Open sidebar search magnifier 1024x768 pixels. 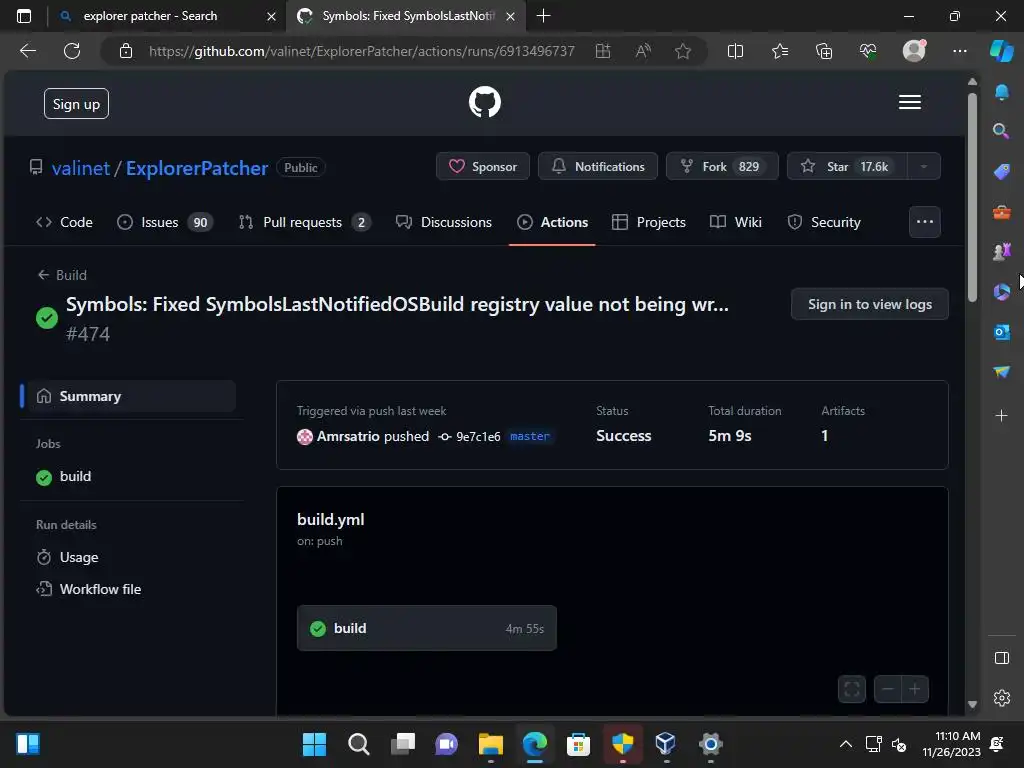(x=1002, y=131)
